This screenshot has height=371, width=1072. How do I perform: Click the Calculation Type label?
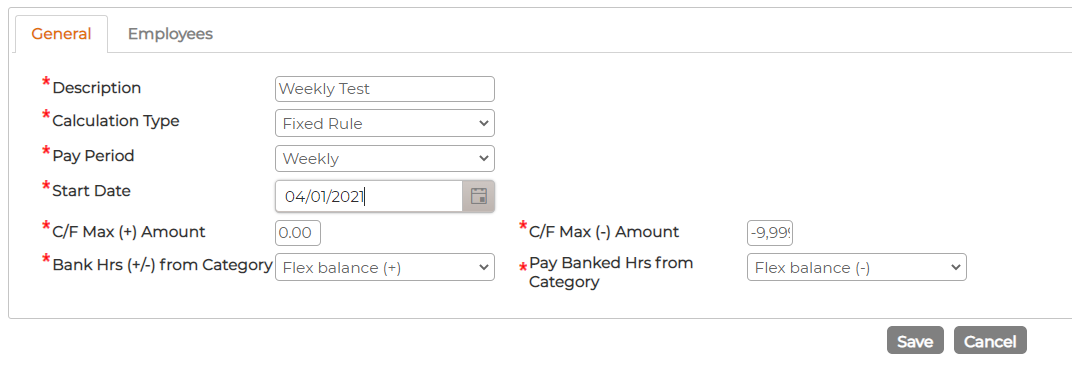coord(116,121)
